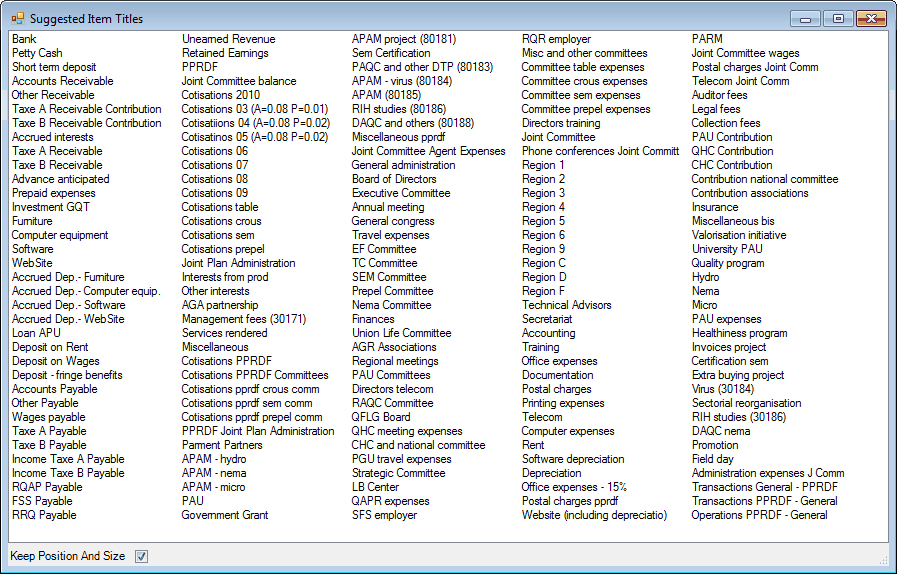Choose 'SFS employer' item
897x574 pixels.
[384, 515]
